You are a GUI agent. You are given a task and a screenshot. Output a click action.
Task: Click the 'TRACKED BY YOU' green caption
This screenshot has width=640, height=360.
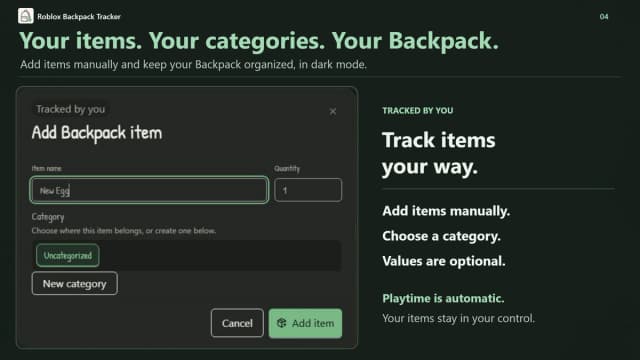pyautogui.click(x=418, y=111)
